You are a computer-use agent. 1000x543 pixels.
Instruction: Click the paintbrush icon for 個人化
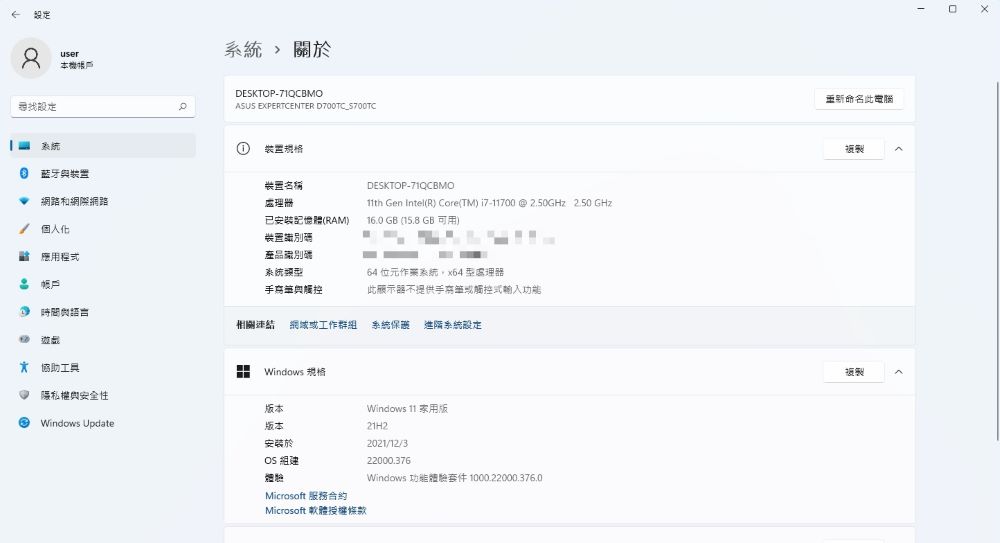pos(24,228)
